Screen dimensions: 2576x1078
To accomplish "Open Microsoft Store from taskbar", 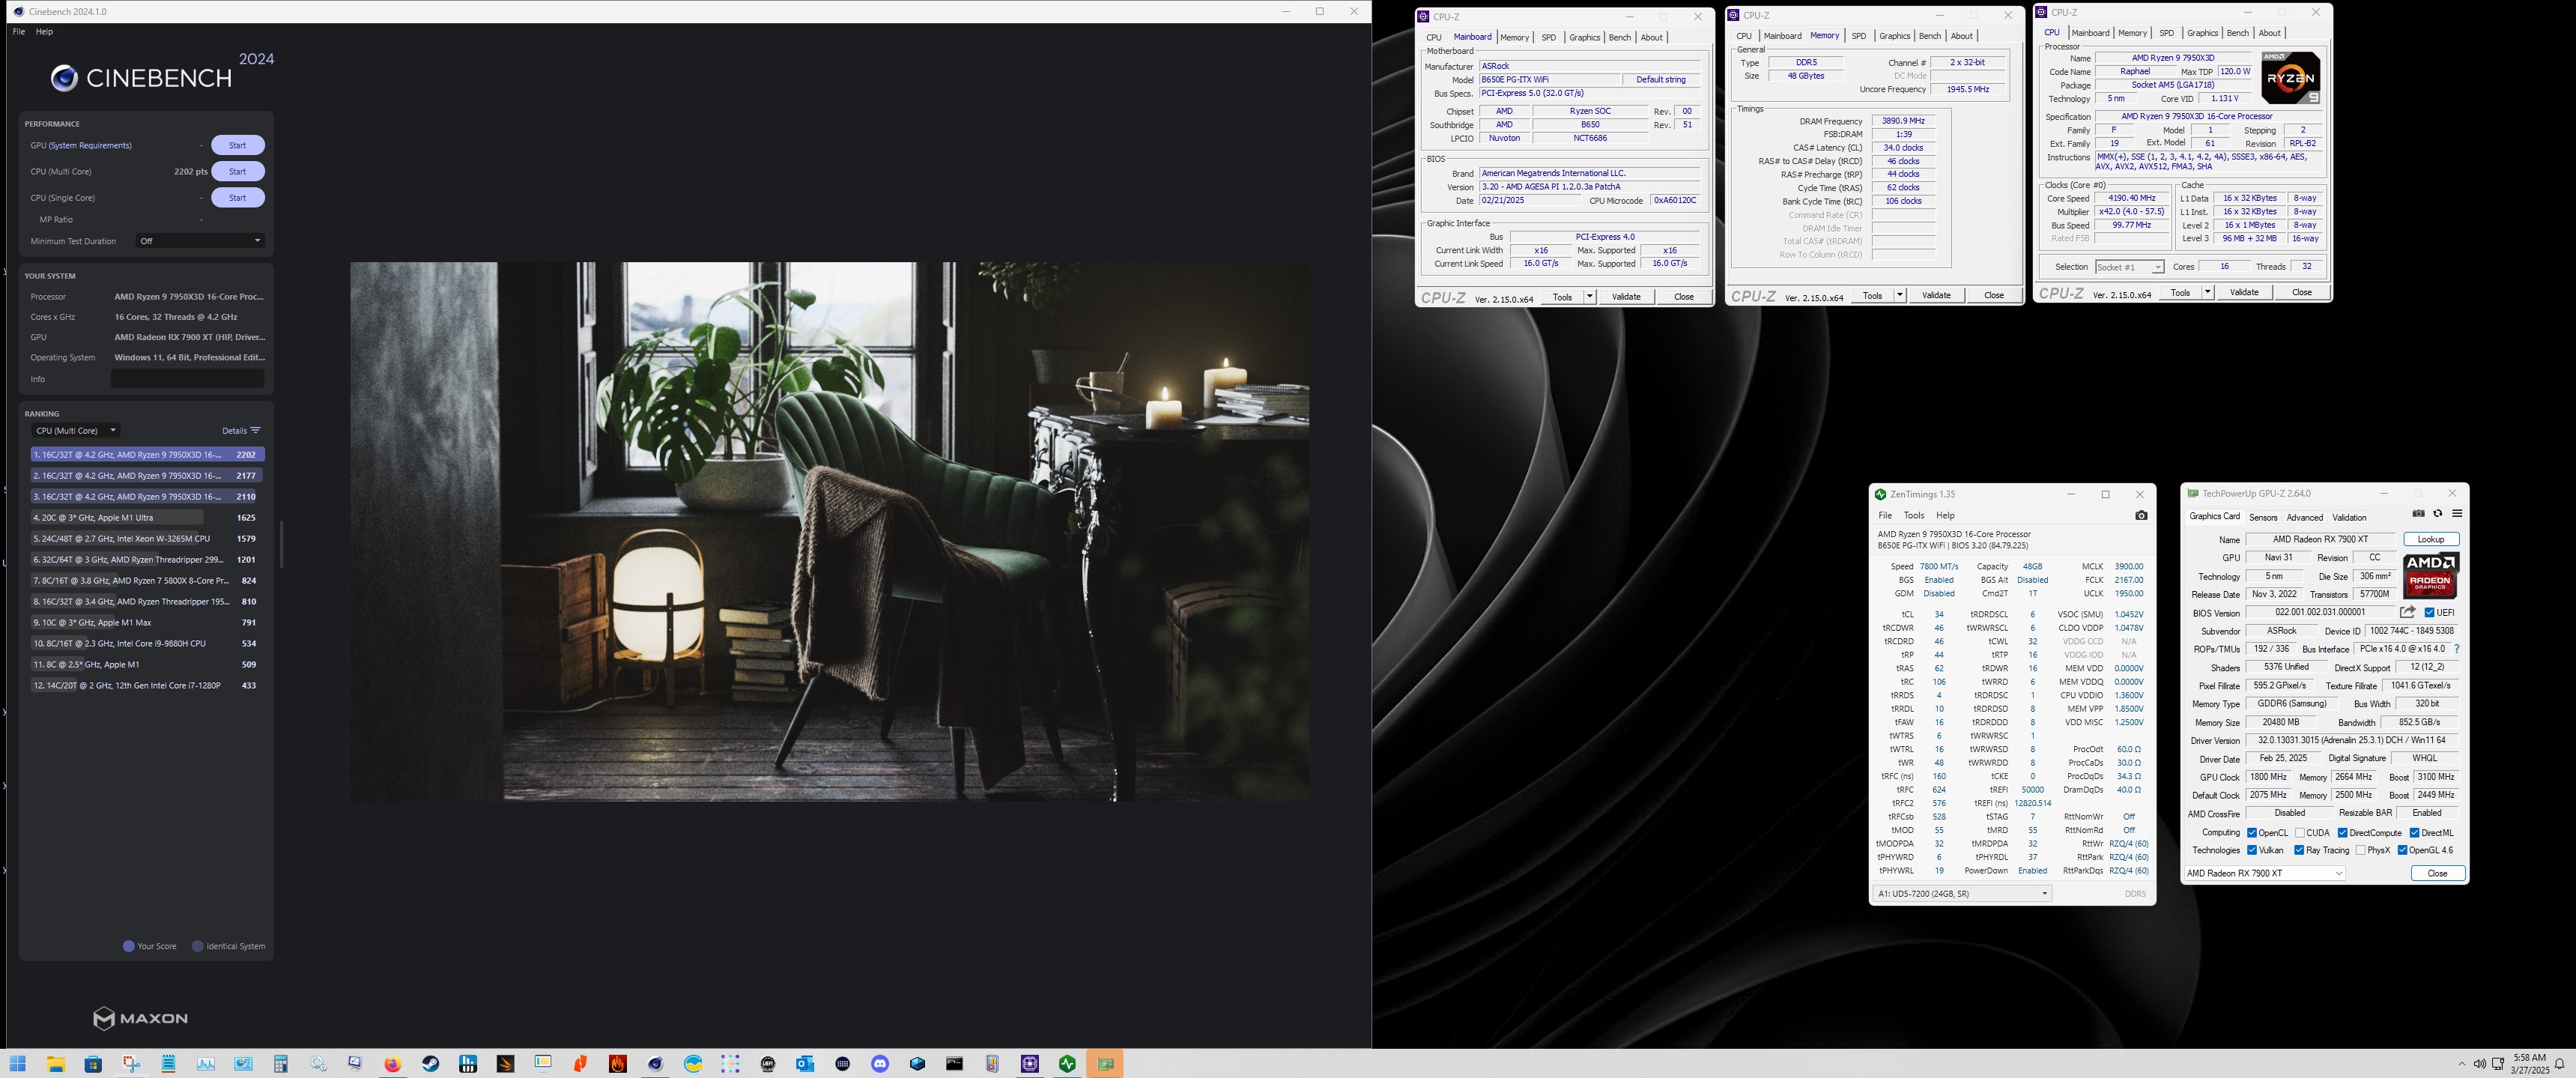I will click(x=93, y=1064).
